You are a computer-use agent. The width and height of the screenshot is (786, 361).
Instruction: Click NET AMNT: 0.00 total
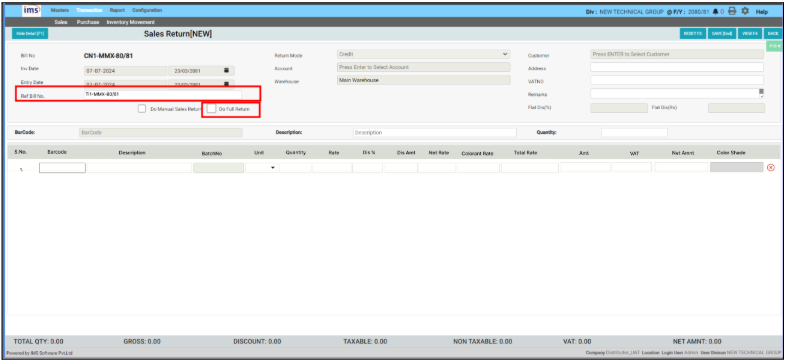pyautogui.click(x=697, y=341)
